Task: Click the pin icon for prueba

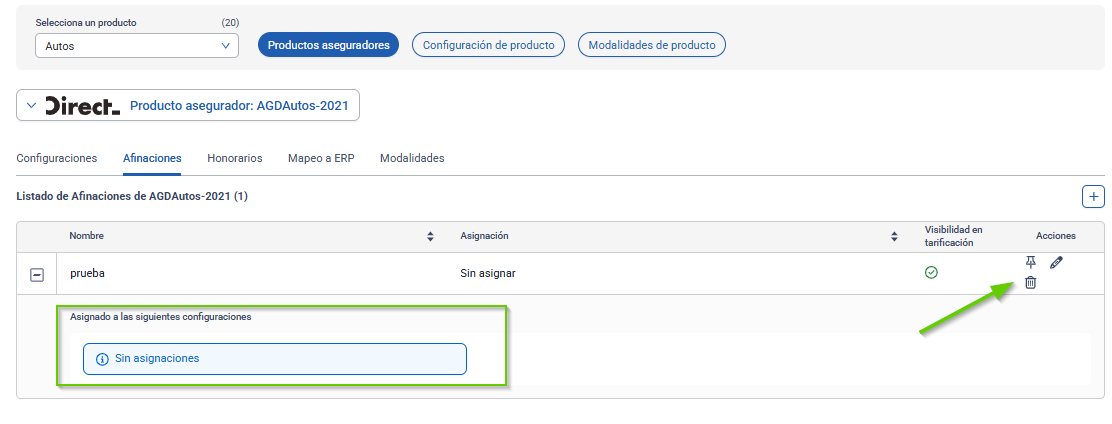Action: (1030, 262)
